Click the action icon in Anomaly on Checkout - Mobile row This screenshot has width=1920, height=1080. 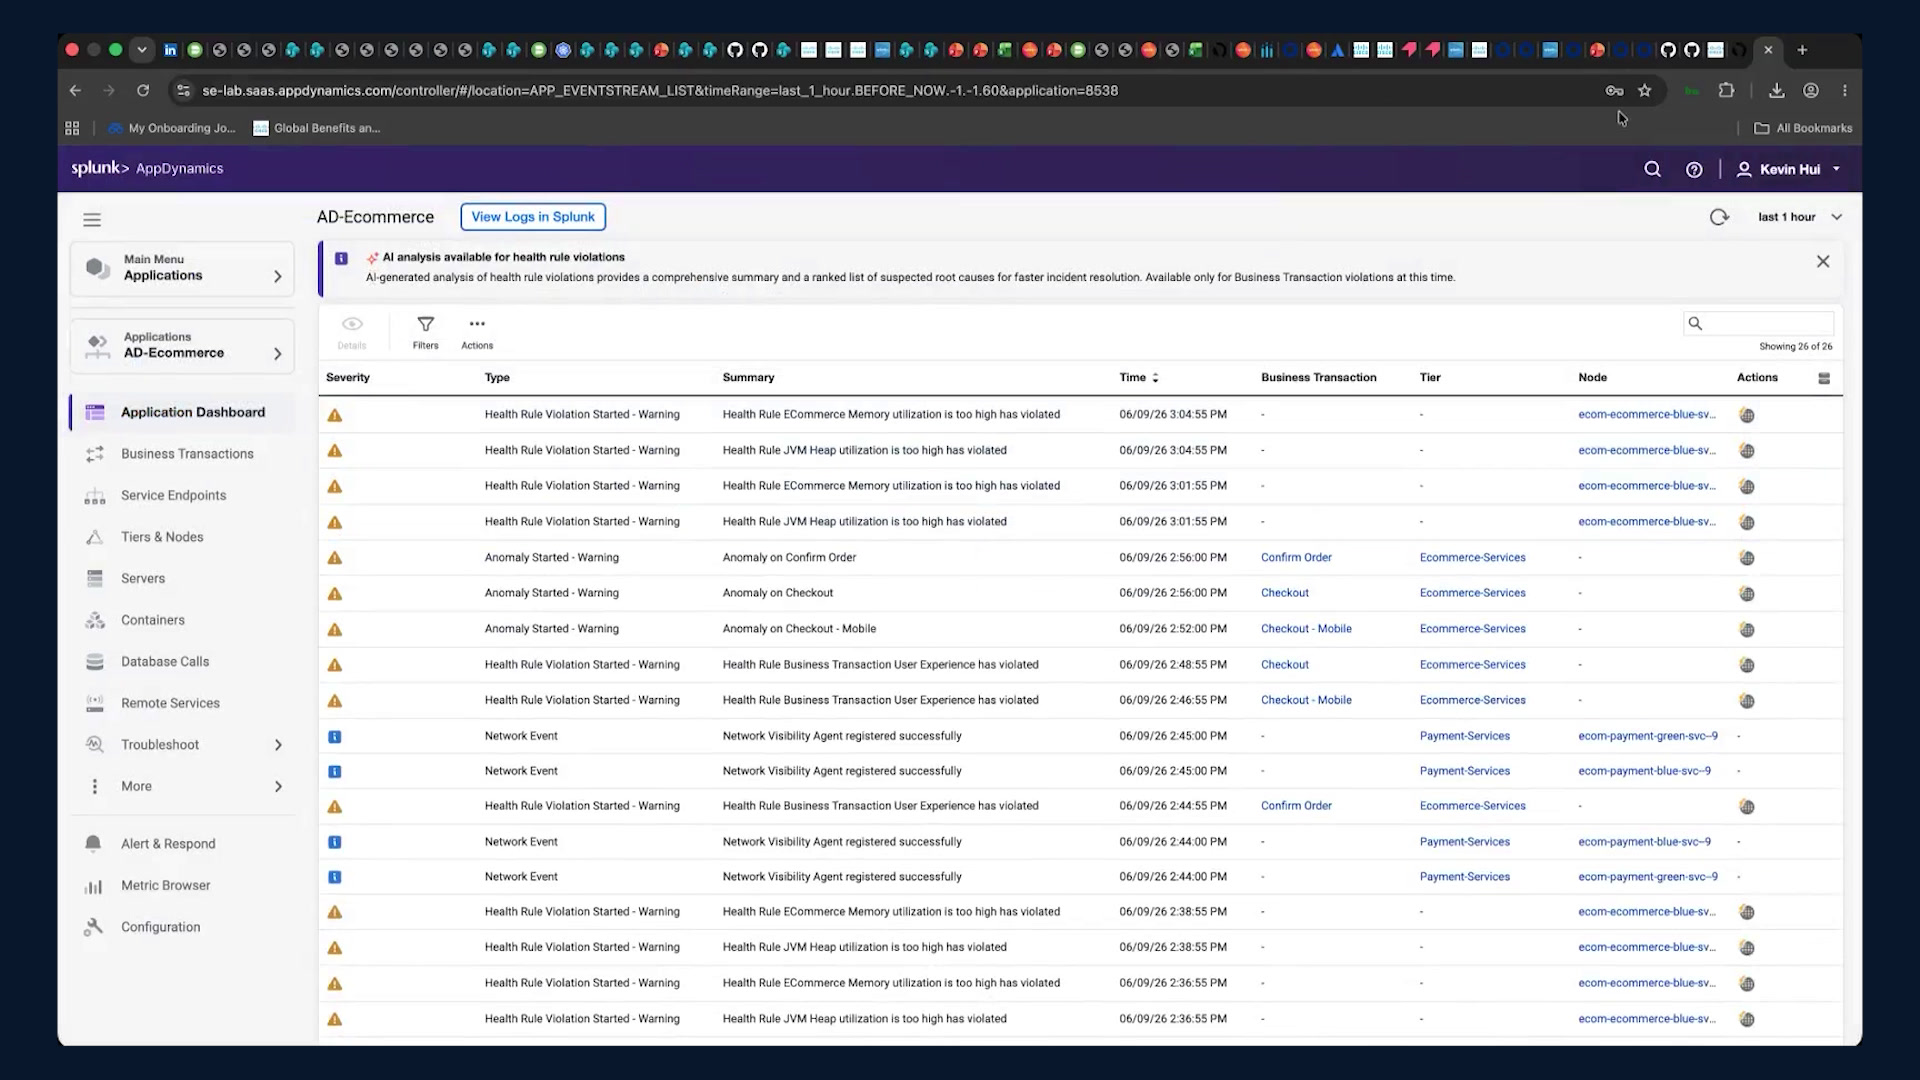[x=1747, y=629]
